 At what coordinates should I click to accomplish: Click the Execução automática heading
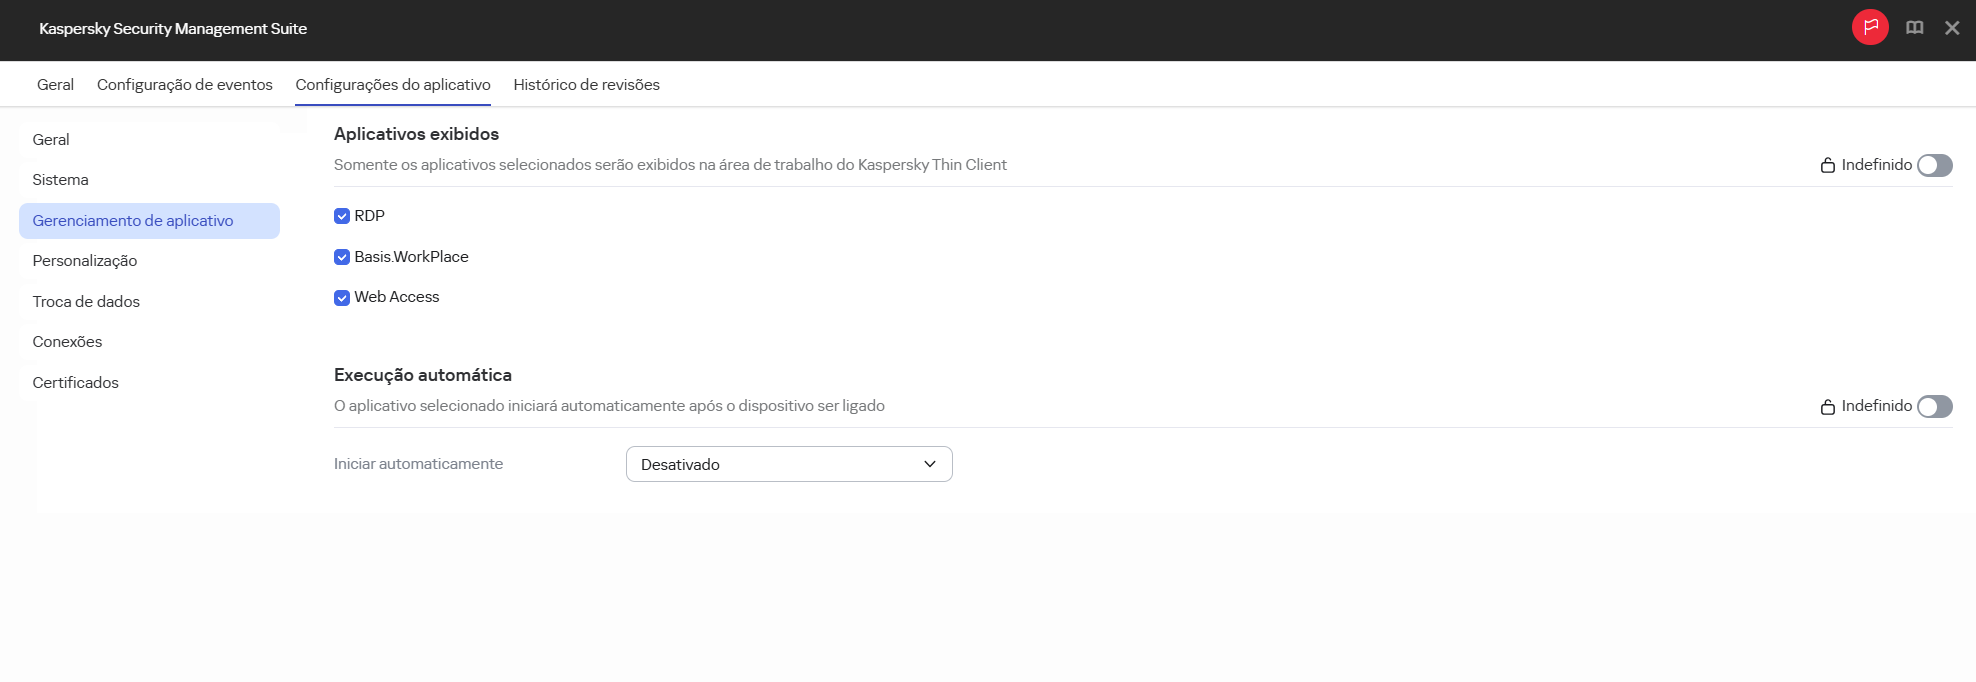(x=423, y=375)
